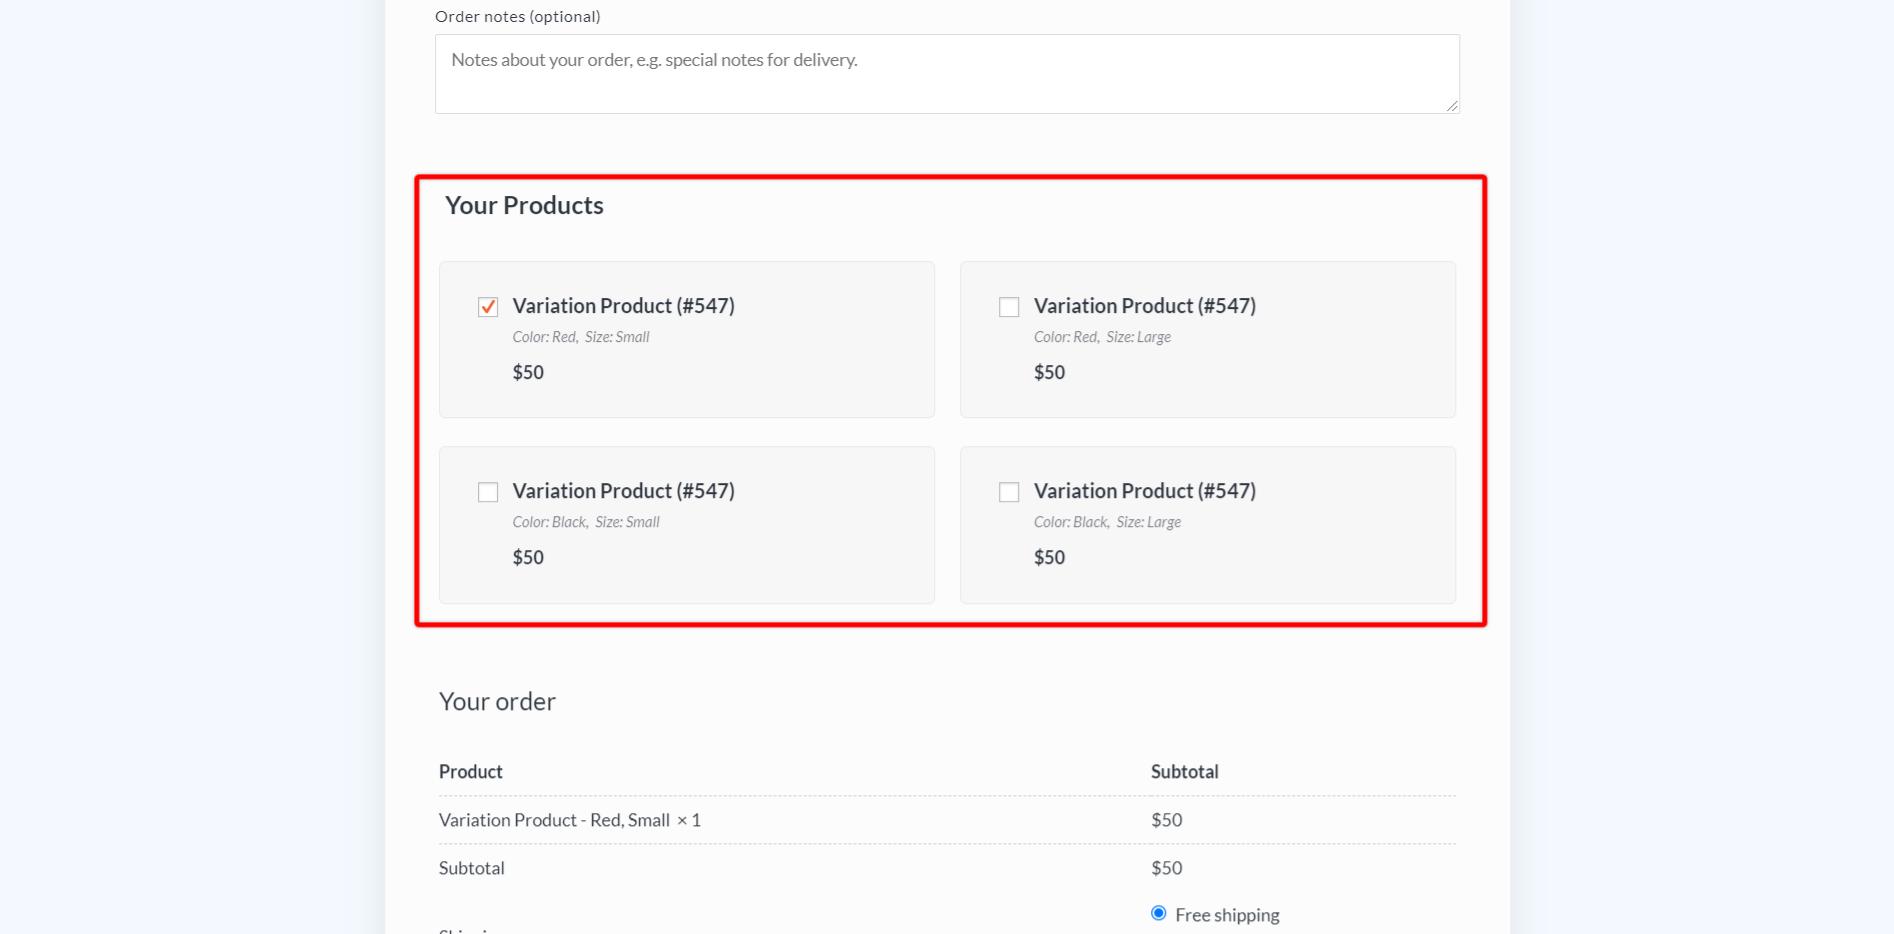The height and width of the screenshot is (934, 1894).
Task: Uncheck the Red, Small variation checkbox
Action: tap(488, 307)
